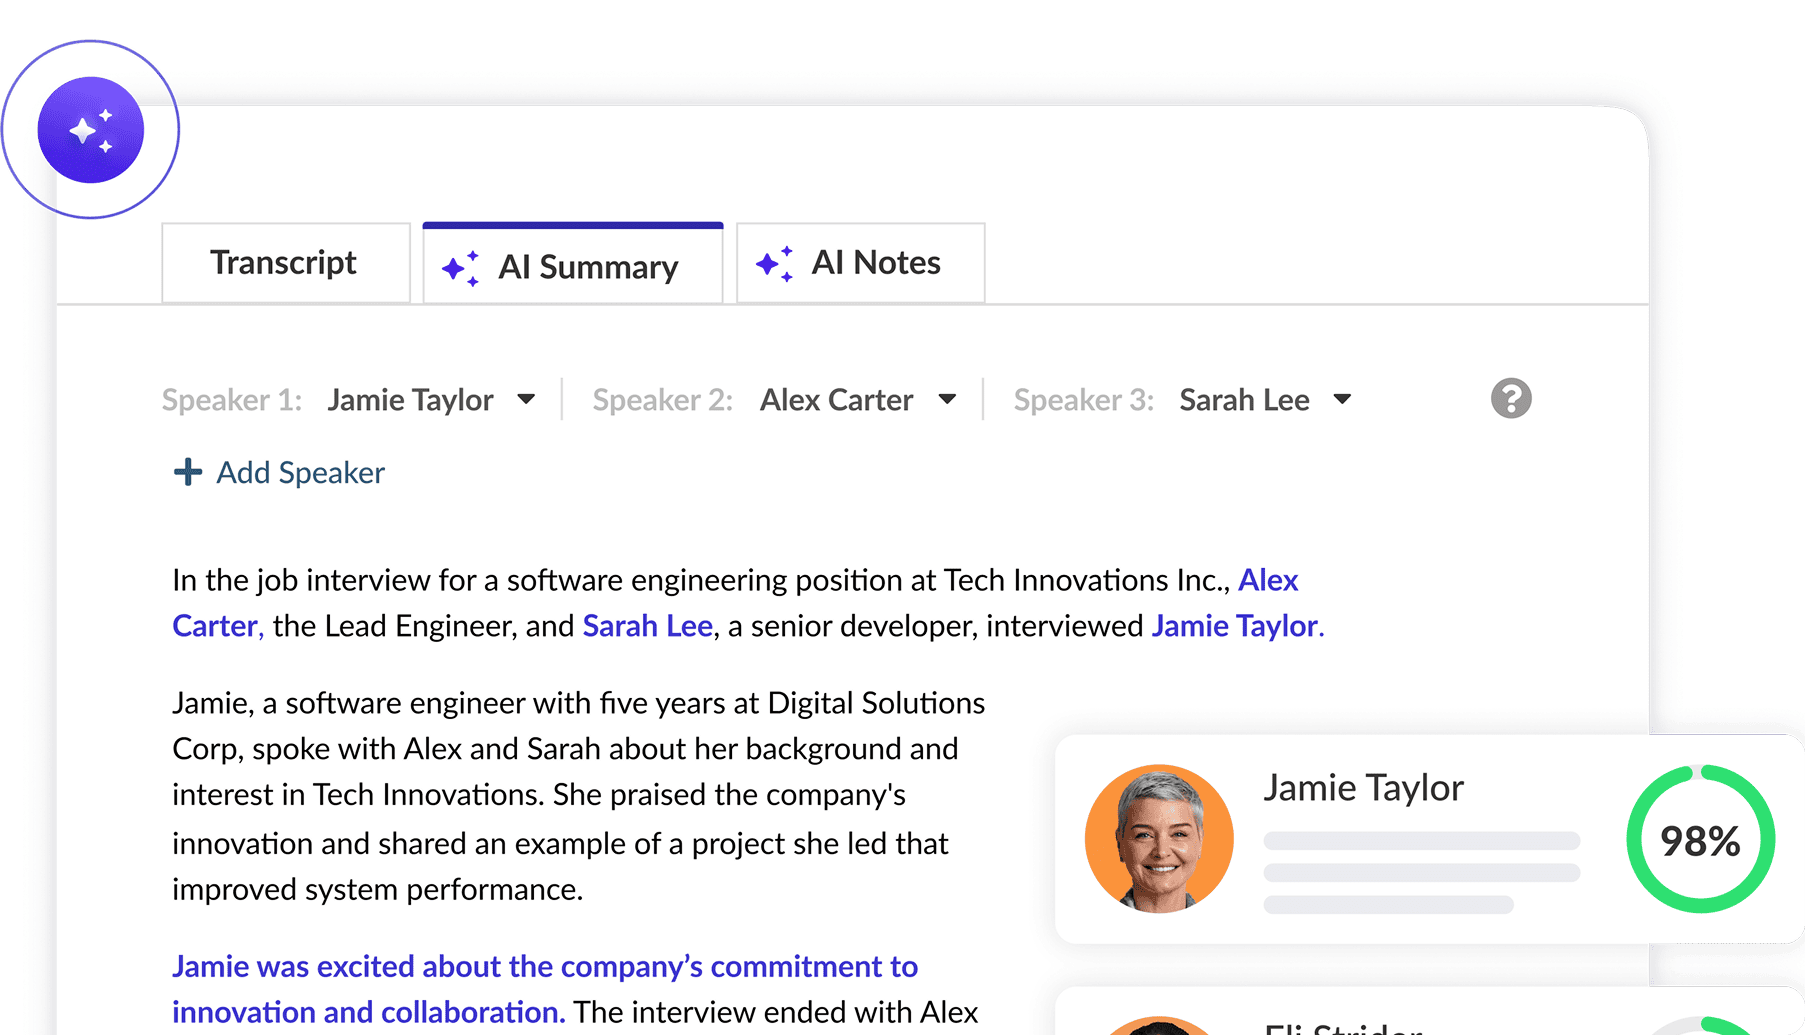The image size is (1805, 1035).
Task: Click the 98% score ring
Action: coord(1701,839)
